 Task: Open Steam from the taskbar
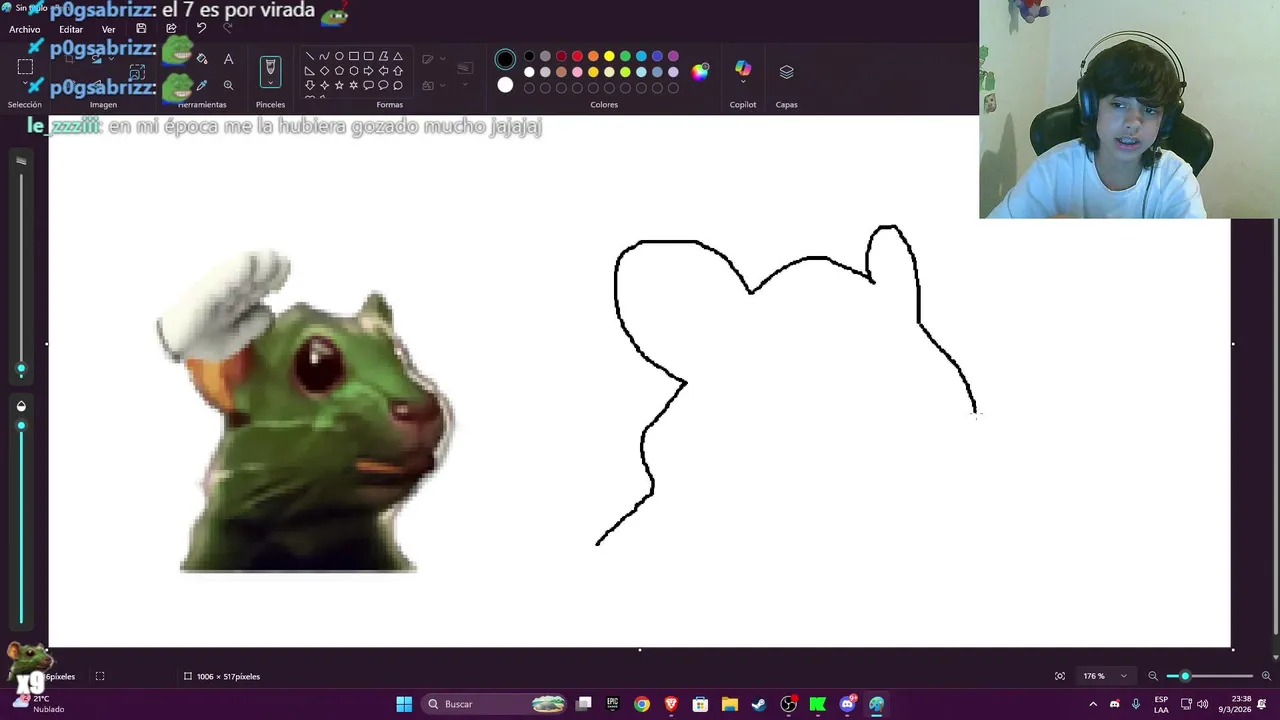coord(759,704)
